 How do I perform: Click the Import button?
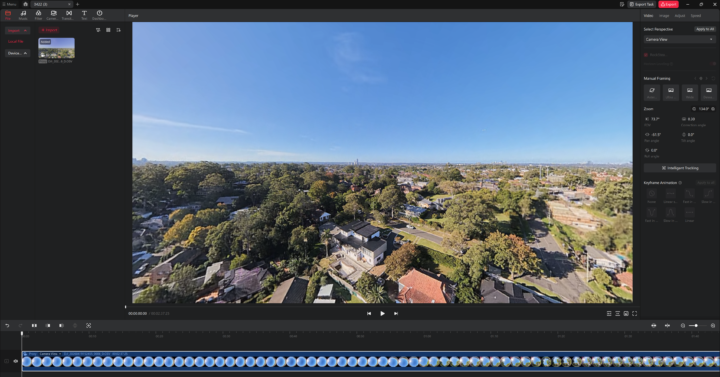(x=49, y=30)
